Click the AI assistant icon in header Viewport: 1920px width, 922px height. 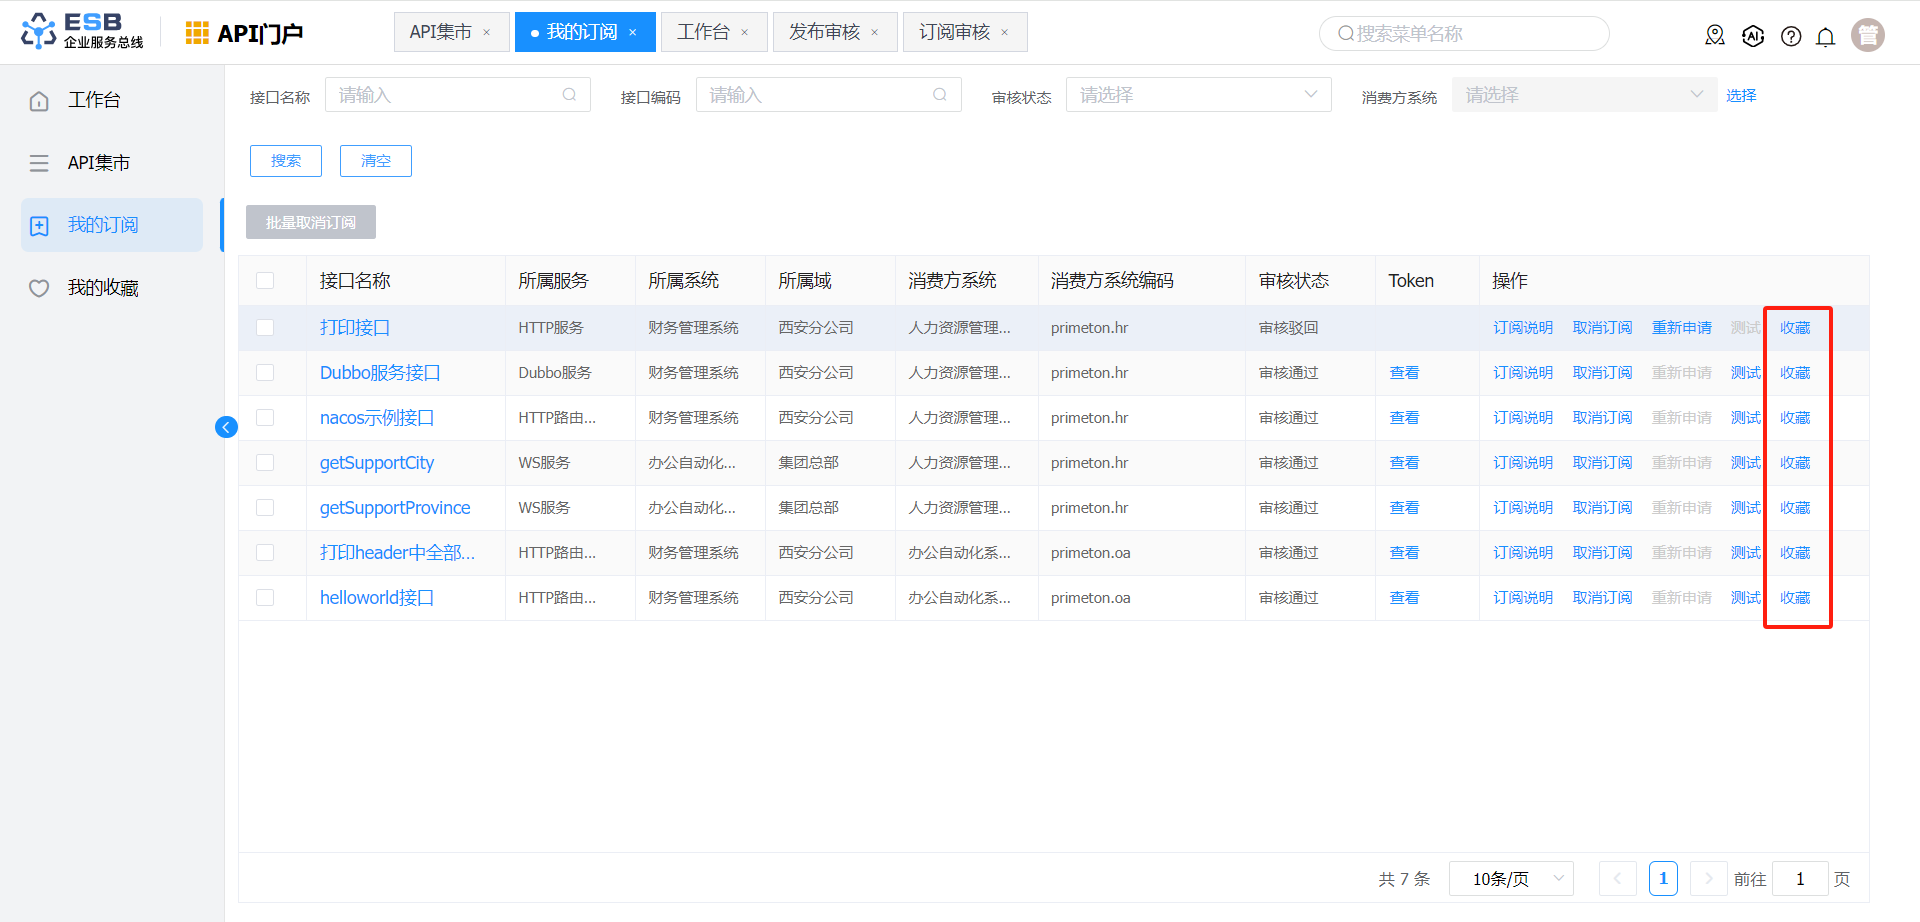click(1753, 37)
